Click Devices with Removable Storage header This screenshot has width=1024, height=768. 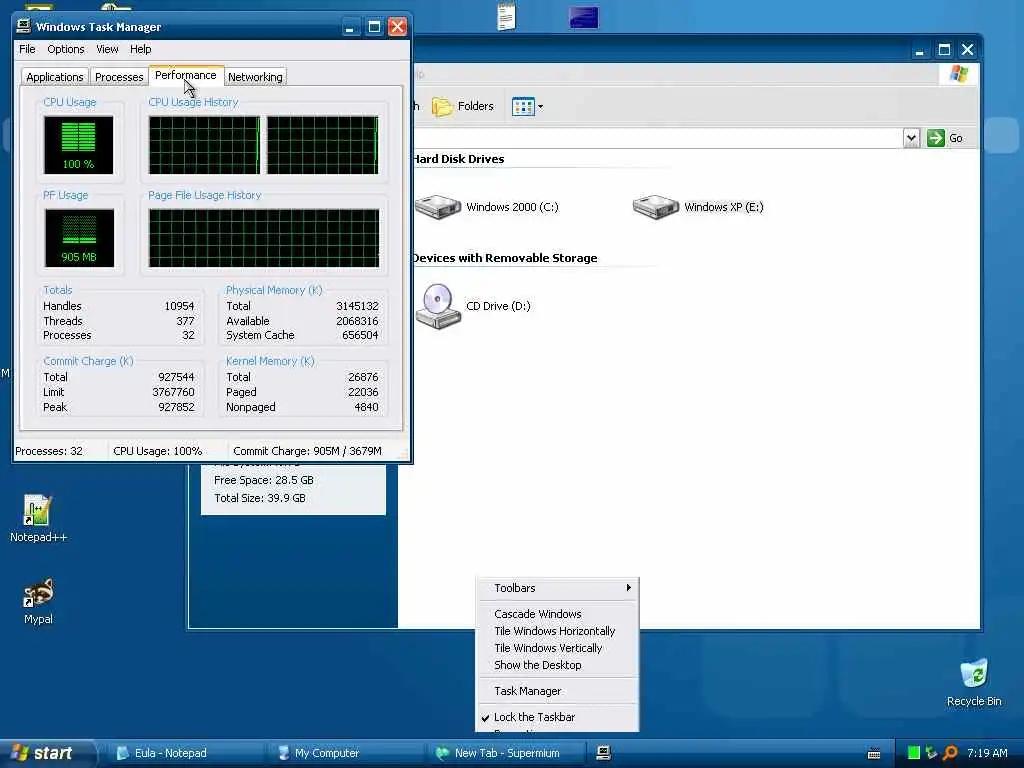click(x=505, y=258)
